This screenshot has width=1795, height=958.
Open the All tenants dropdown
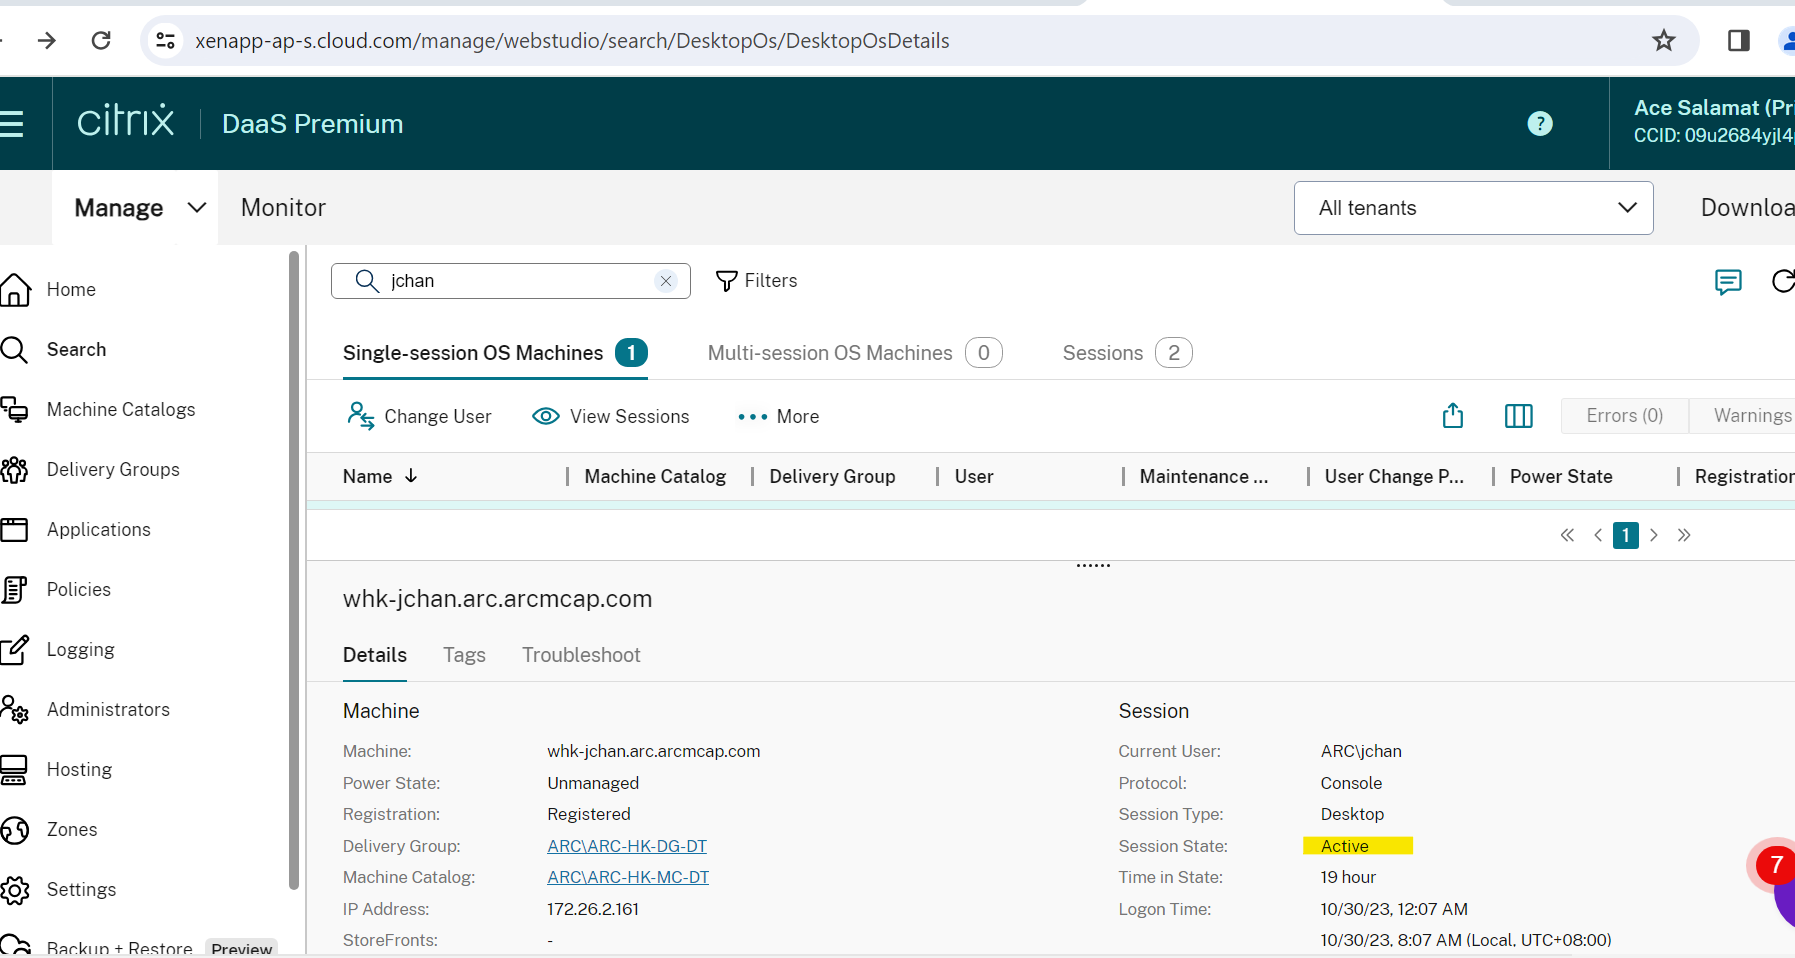(1472, 208)
